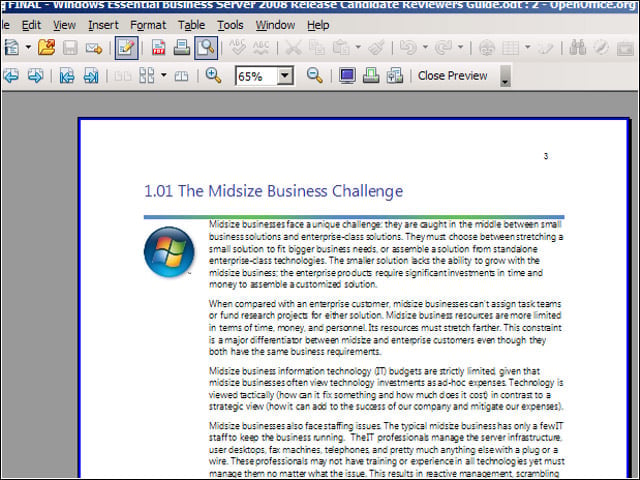Open the Redo history dropdown arrow
The height and width of the screenshot is (480, 640).
tap(460, 48)
